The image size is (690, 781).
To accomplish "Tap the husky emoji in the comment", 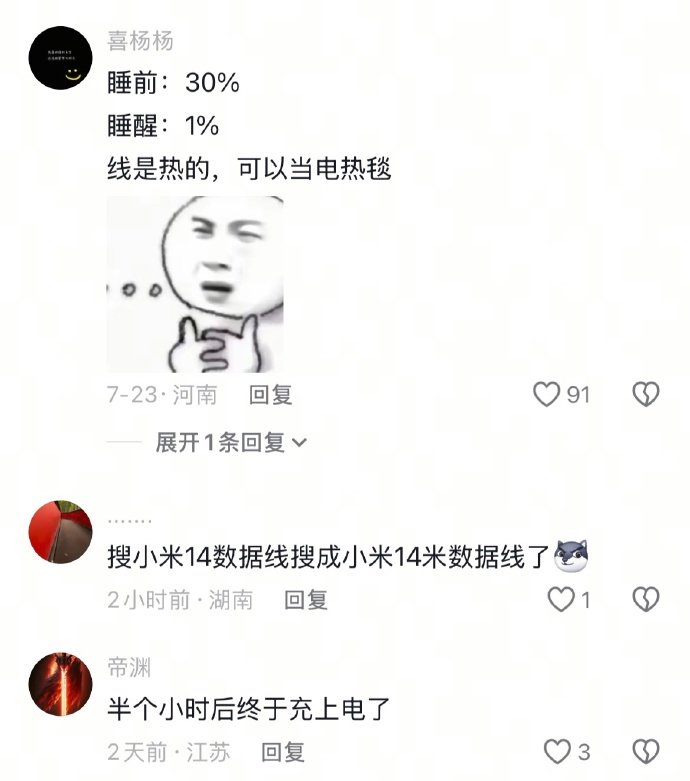I will point(571,556).
